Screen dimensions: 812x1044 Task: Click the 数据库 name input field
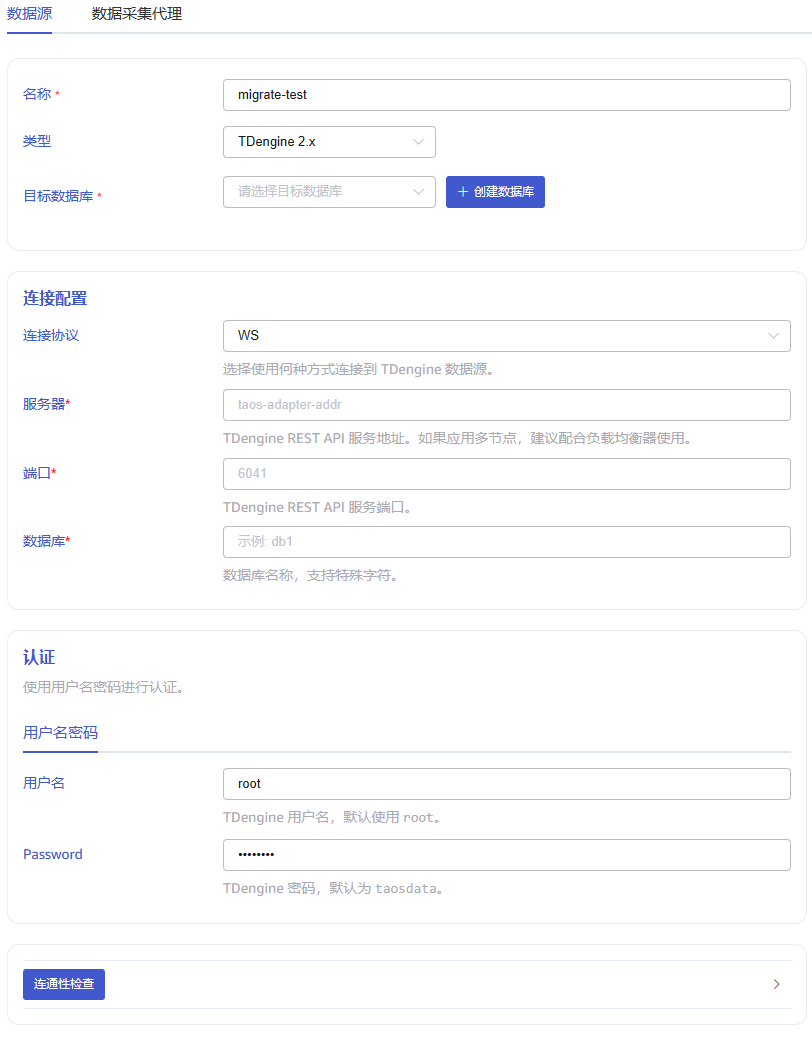(506, 542)
